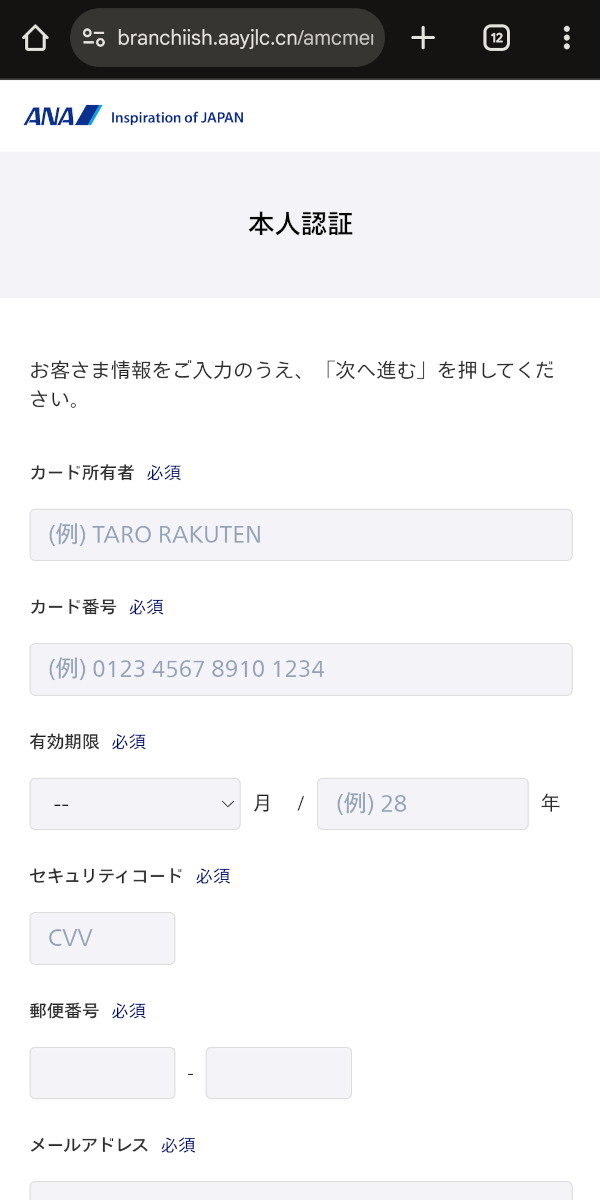Click the month dropdown chevron arrow
Image resolution: width=600 pixels, height=1200 pixels.
pos(227,804)
